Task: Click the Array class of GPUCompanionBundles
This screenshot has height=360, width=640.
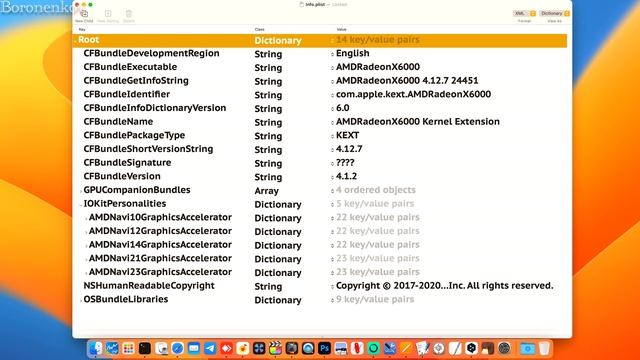Action: (x=267, y=191)
